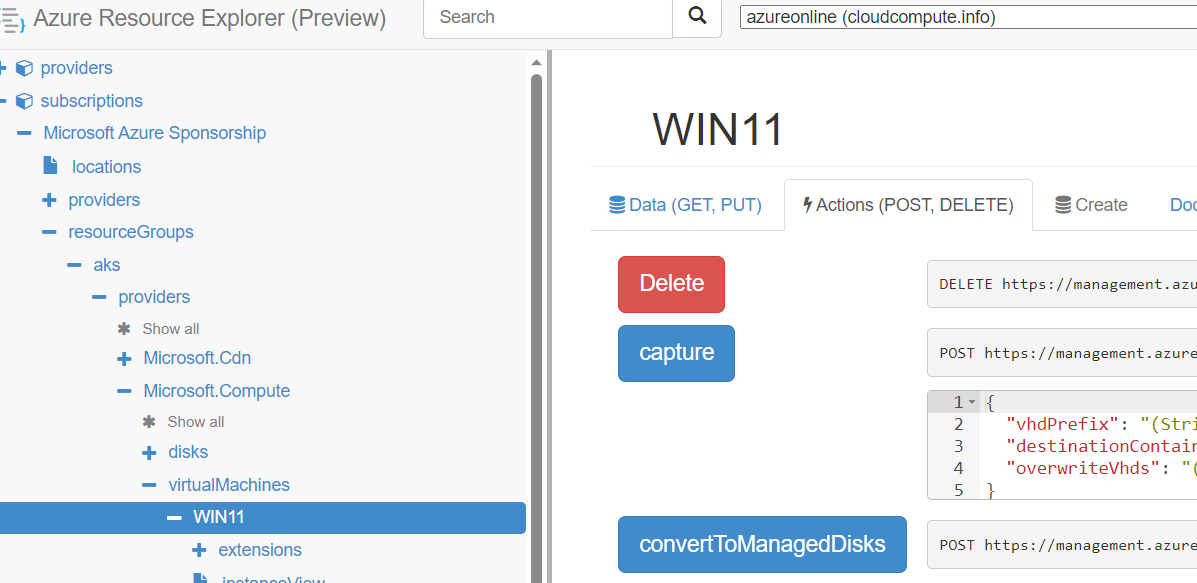The width and height of the screenshot is (1197, 583).
Task: Collapse the Microsoft Azure Sponsorship node
Action: 24,134
